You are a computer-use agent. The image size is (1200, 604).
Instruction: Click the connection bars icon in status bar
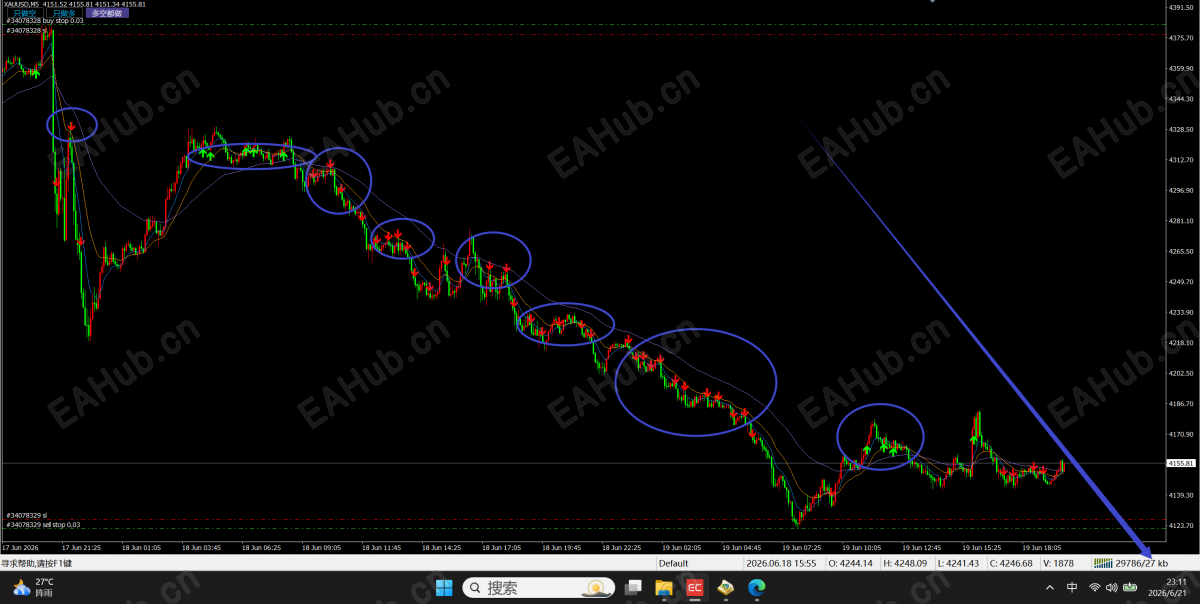(x=1103, y=563)
